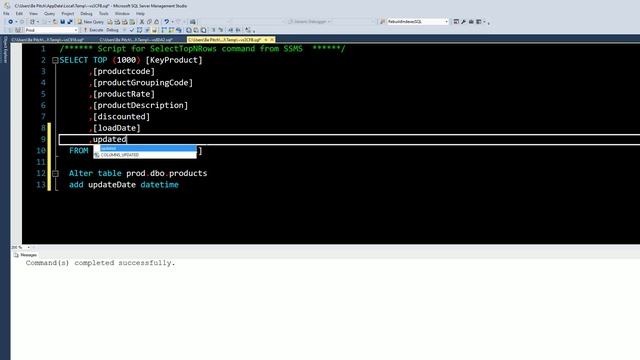
Task: Click the Messages tab in results pane
Action: 25,255
